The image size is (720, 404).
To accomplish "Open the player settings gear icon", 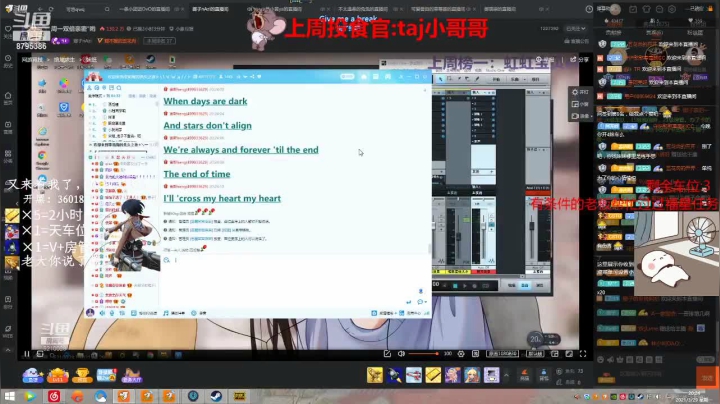I will pyautogui.click(x=461, y=354).
